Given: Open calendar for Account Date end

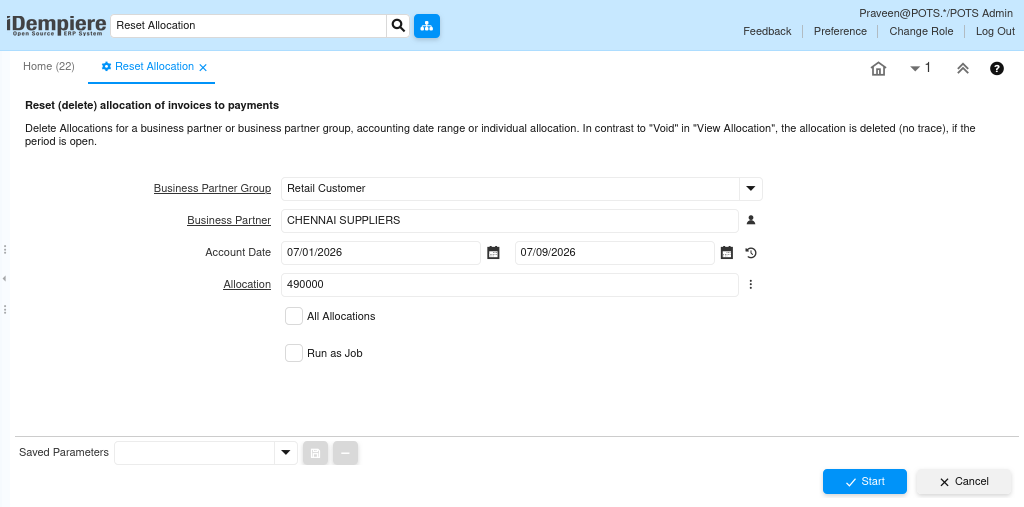Looking at the screenshot, I should [727, 252].
